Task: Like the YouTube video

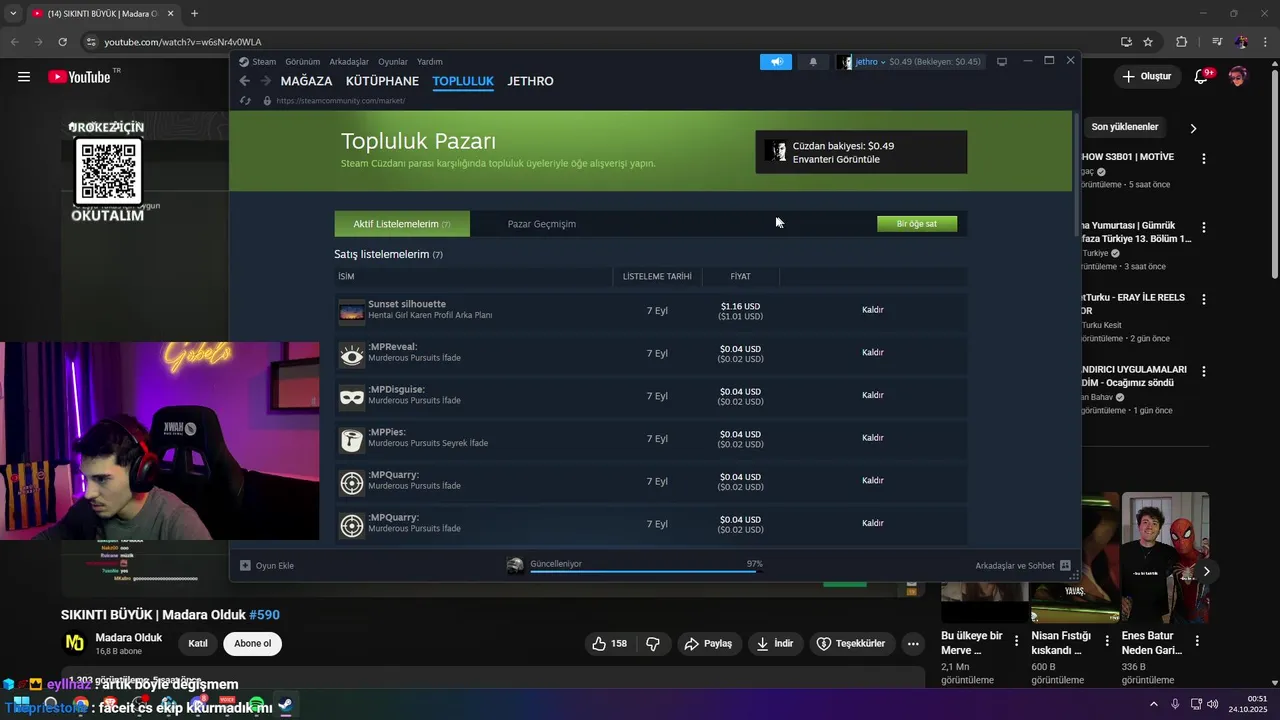Action: [x=609, y=643]
